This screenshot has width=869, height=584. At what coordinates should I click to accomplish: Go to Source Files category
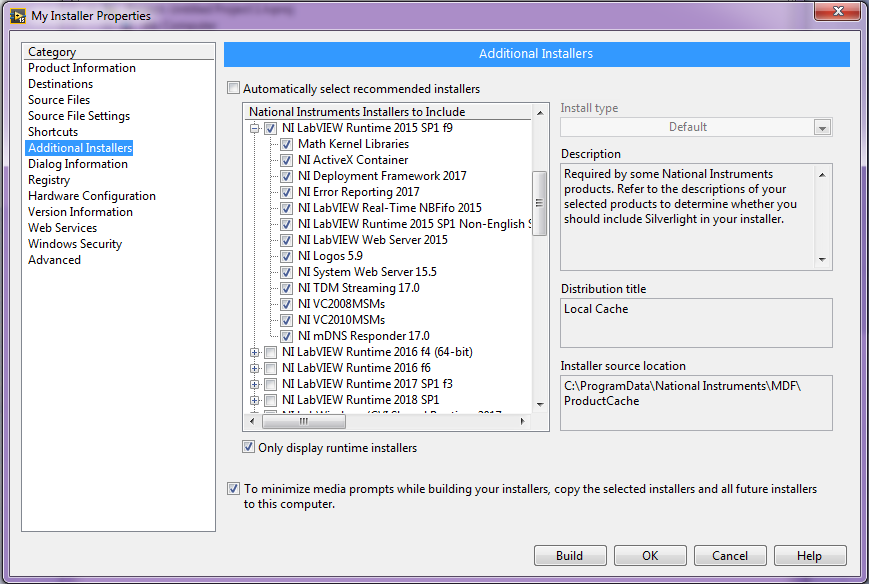click(59, 100)
